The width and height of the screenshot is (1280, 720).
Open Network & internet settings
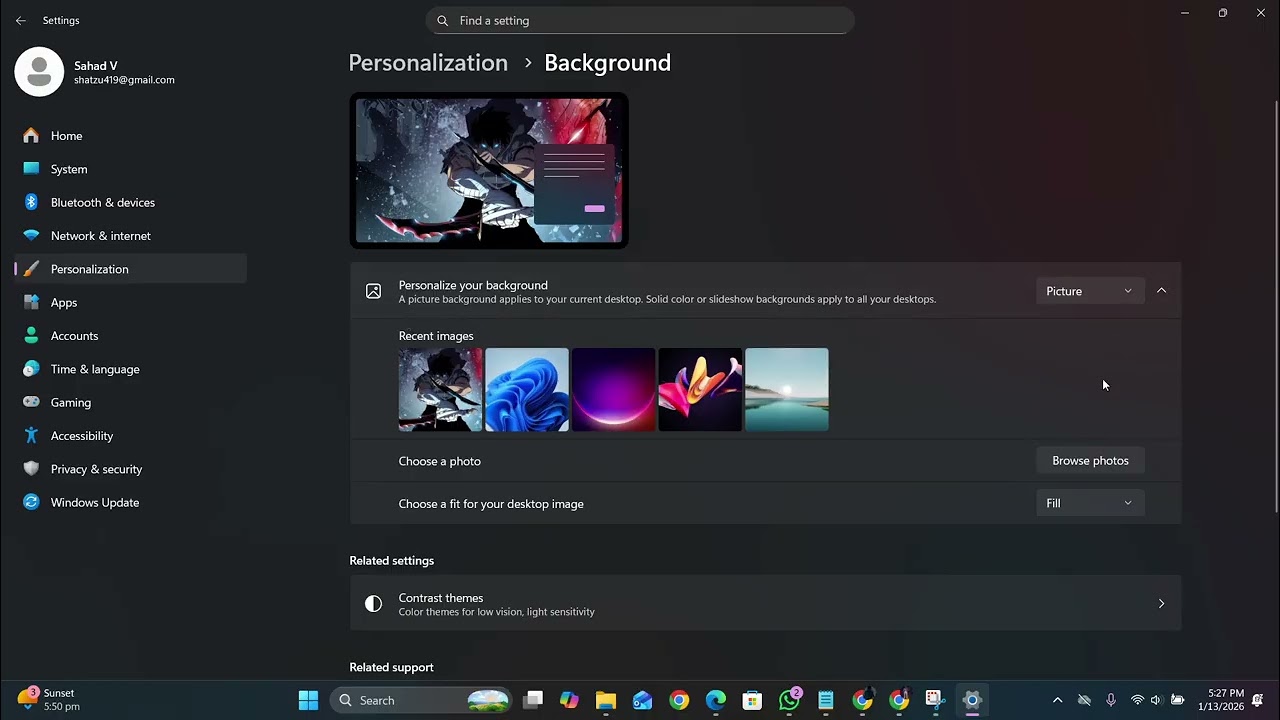pos(130,236)
